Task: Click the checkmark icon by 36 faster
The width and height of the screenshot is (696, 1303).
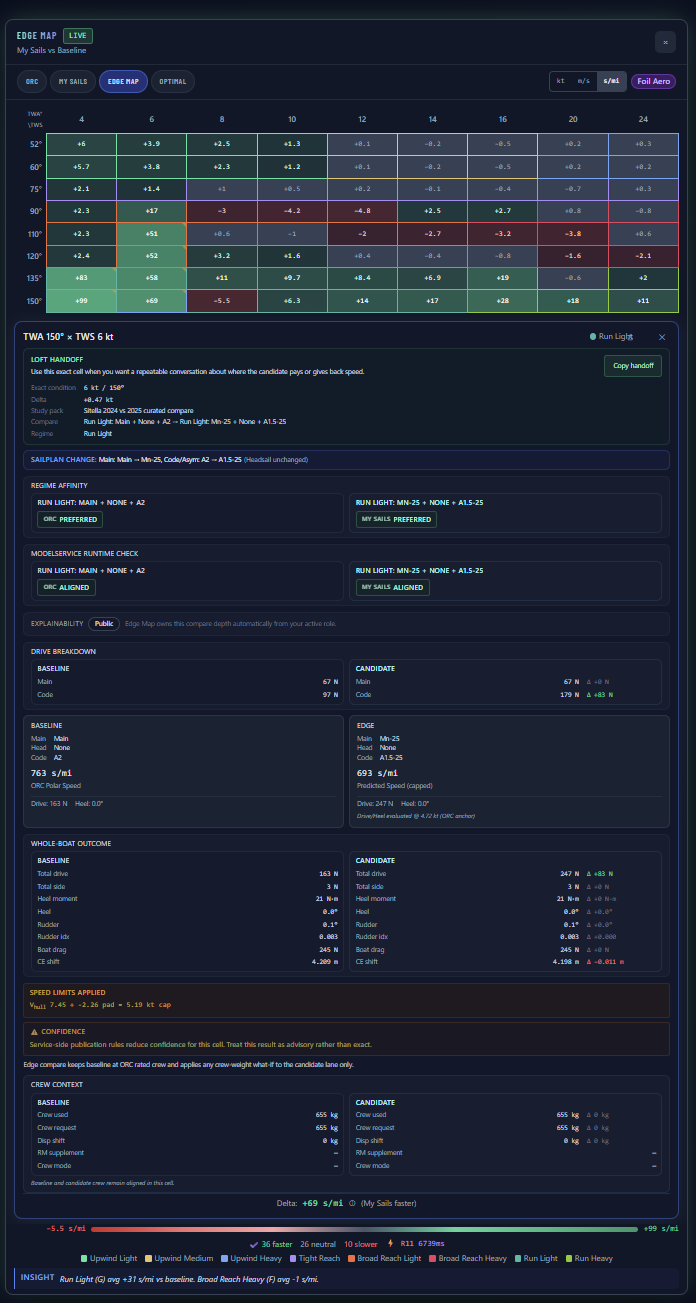Action: (254, 1244)
